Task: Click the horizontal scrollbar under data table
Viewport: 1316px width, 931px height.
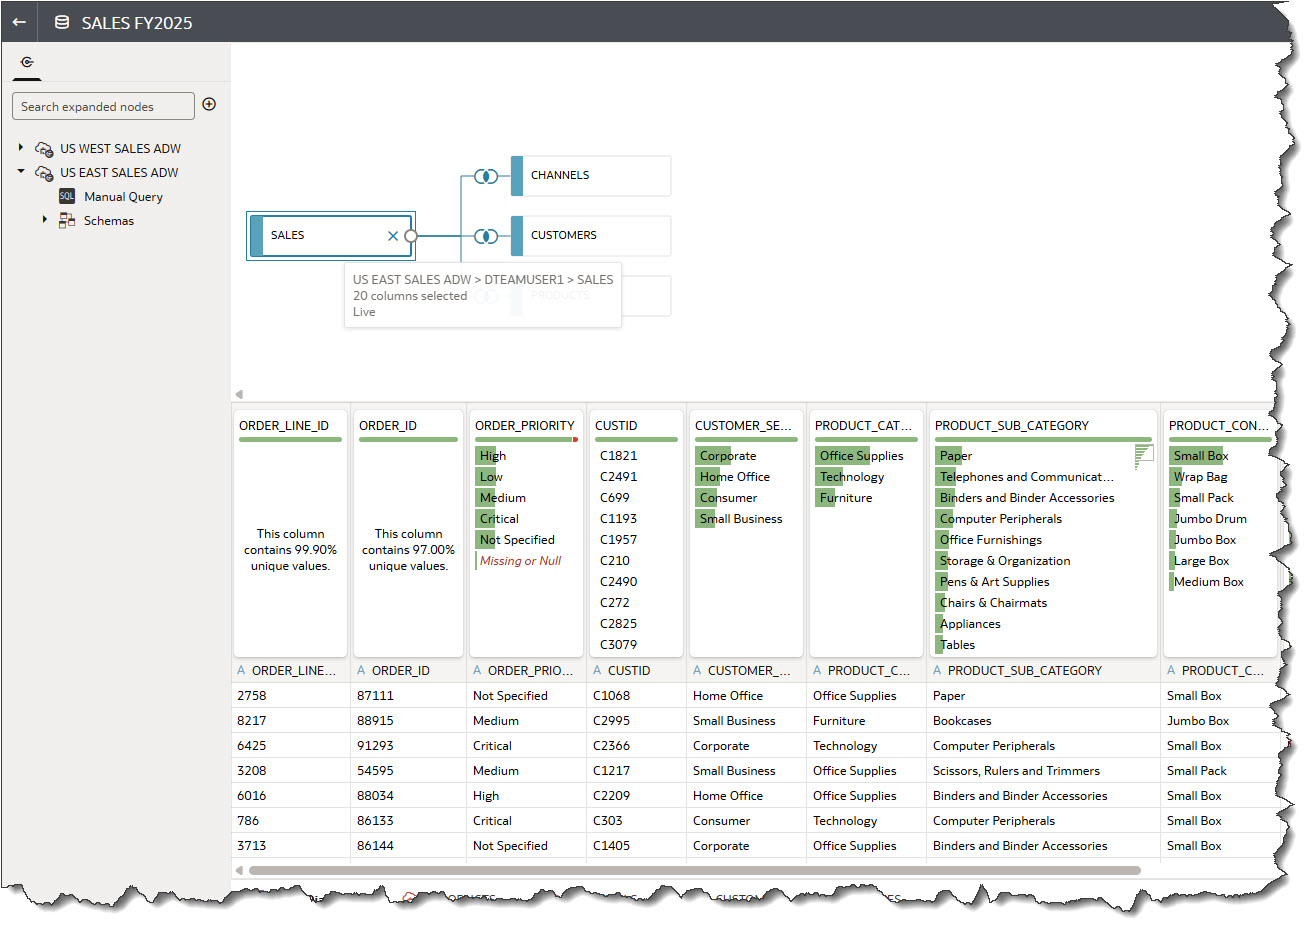Action: pyautogui.click(x=695, y=870)
